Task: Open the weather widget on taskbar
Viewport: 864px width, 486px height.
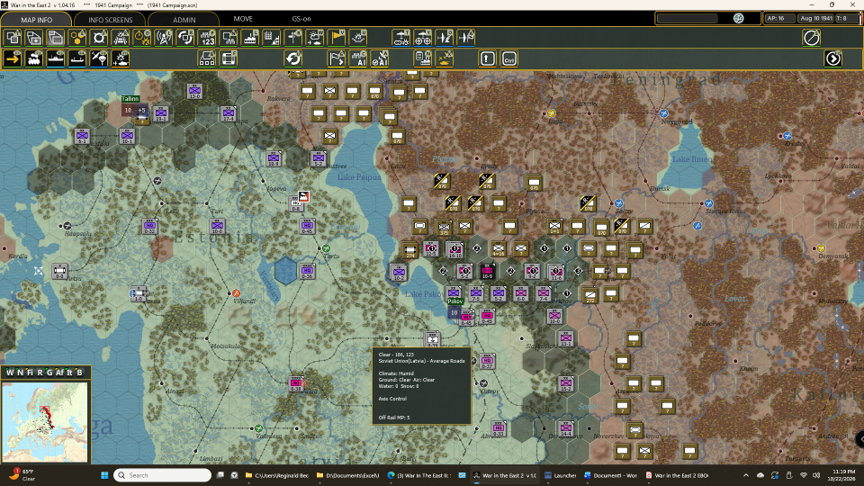Action: point(22,475)
